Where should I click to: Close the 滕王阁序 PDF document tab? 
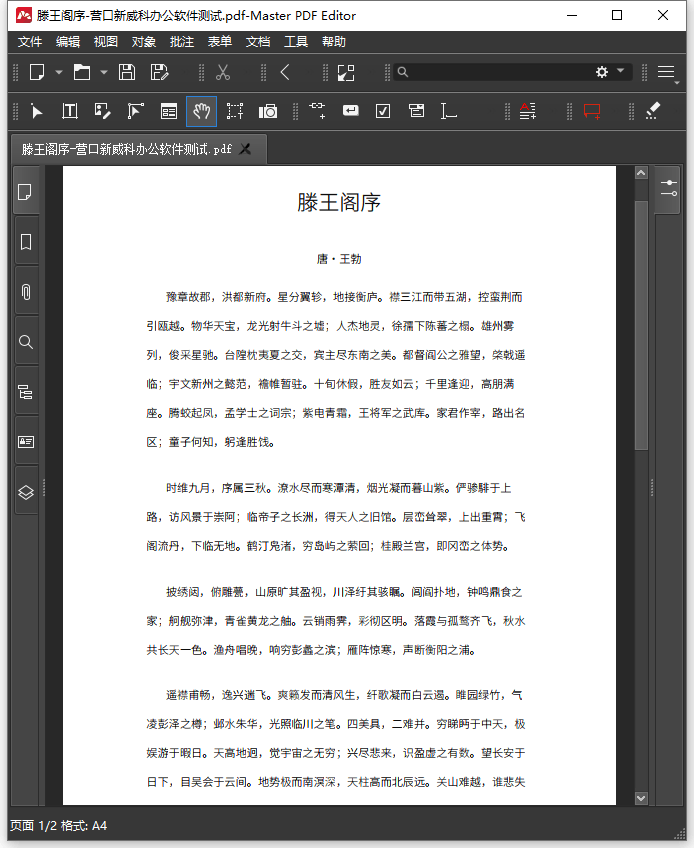coord(246,149)
